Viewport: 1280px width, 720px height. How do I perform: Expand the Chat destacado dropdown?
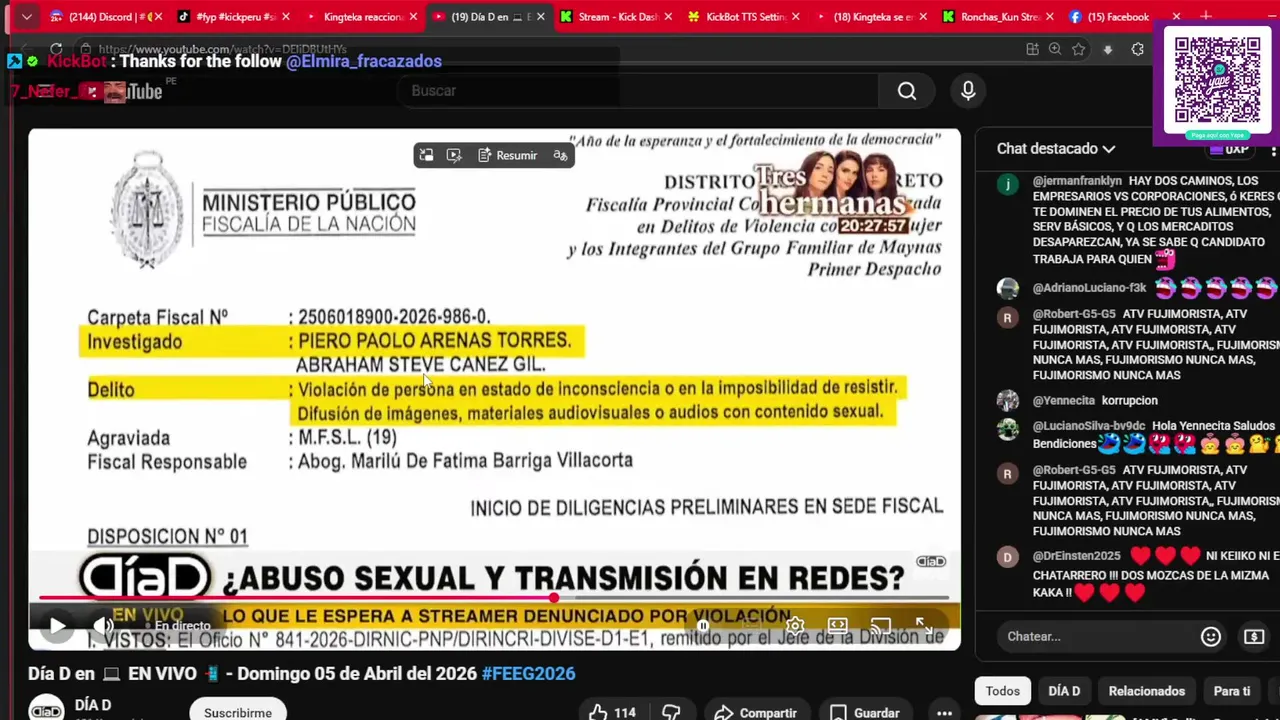1056,148
